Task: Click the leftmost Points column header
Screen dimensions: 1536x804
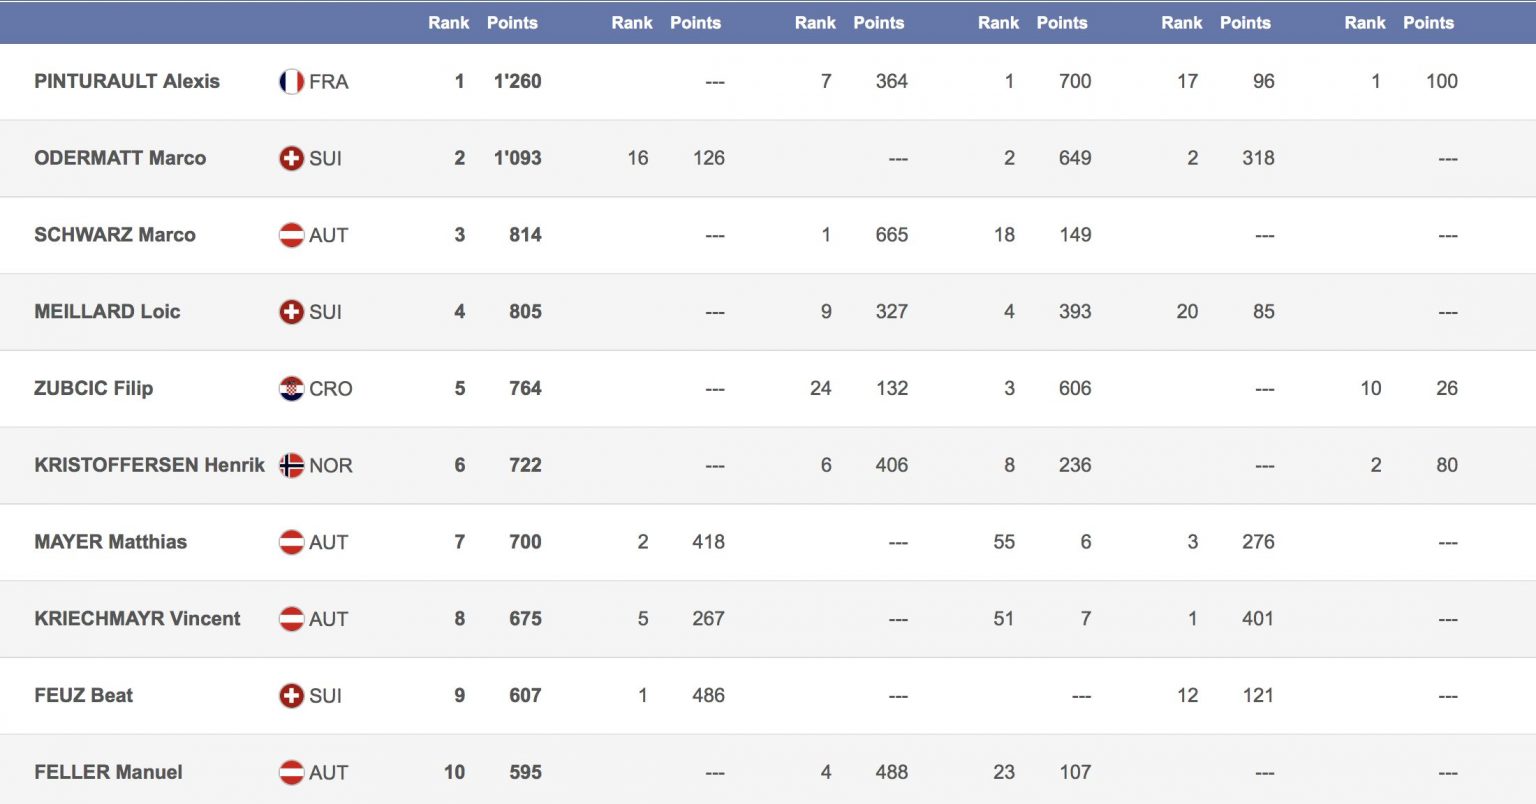Action: (512, 22)
